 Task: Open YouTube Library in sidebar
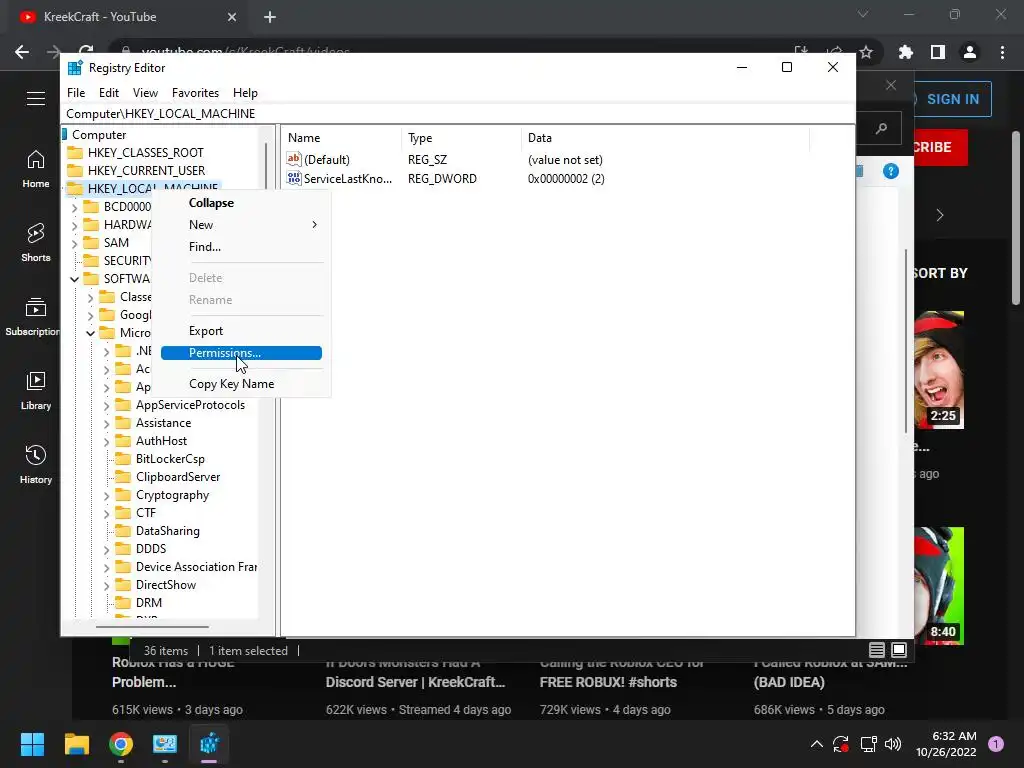point(36,391)
